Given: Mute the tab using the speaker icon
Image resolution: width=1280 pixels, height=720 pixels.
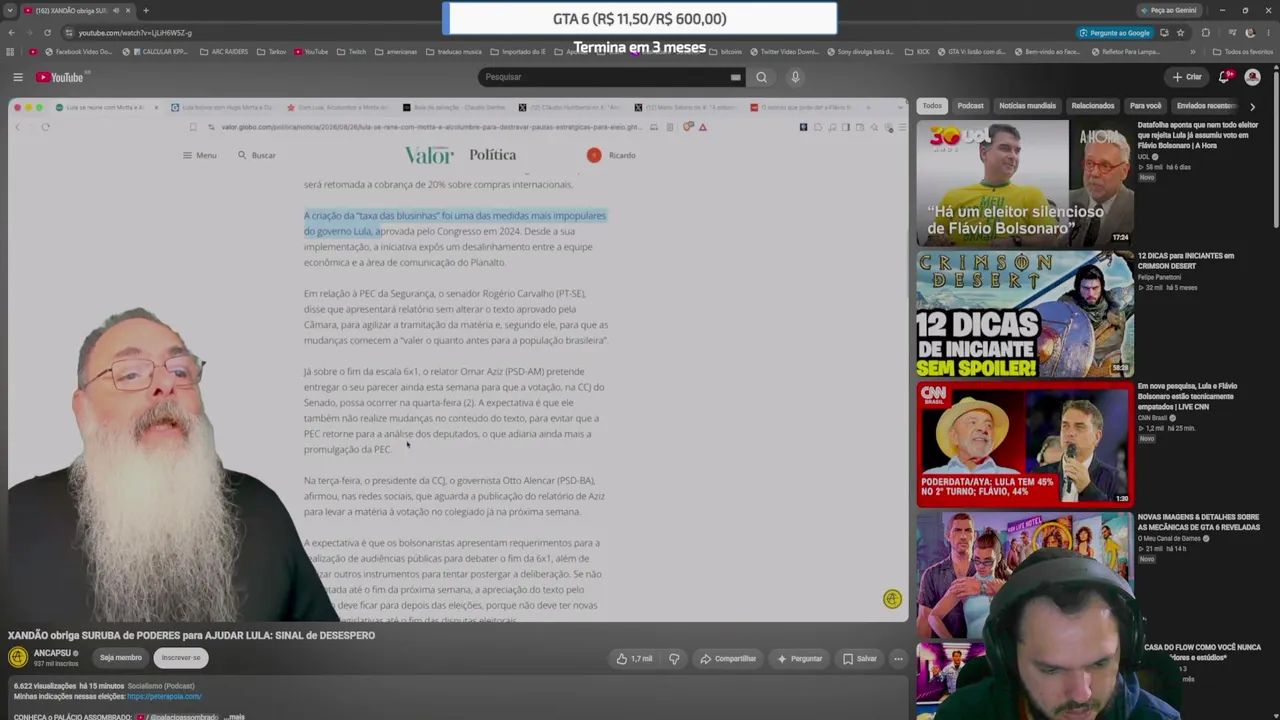Looking at the screenshot, I should [116, 11].
